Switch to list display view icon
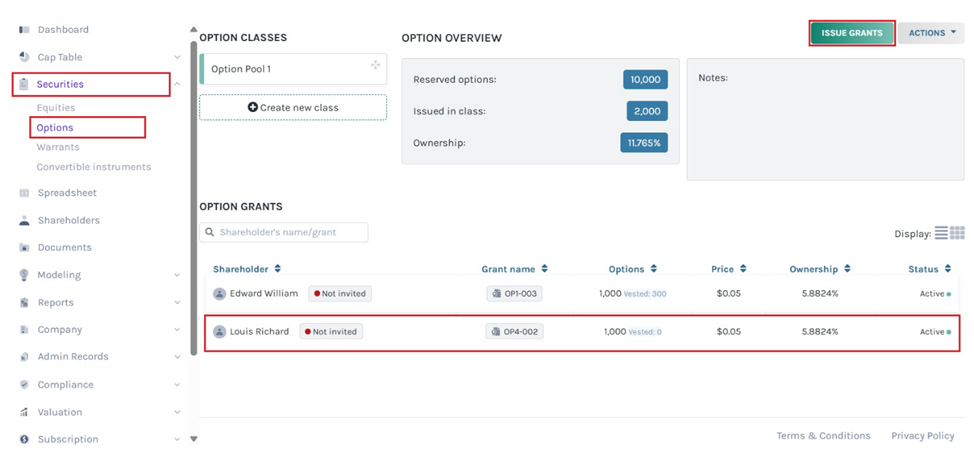Image resolution: width=974 pixels, height=453 pixels. (941, 233)
